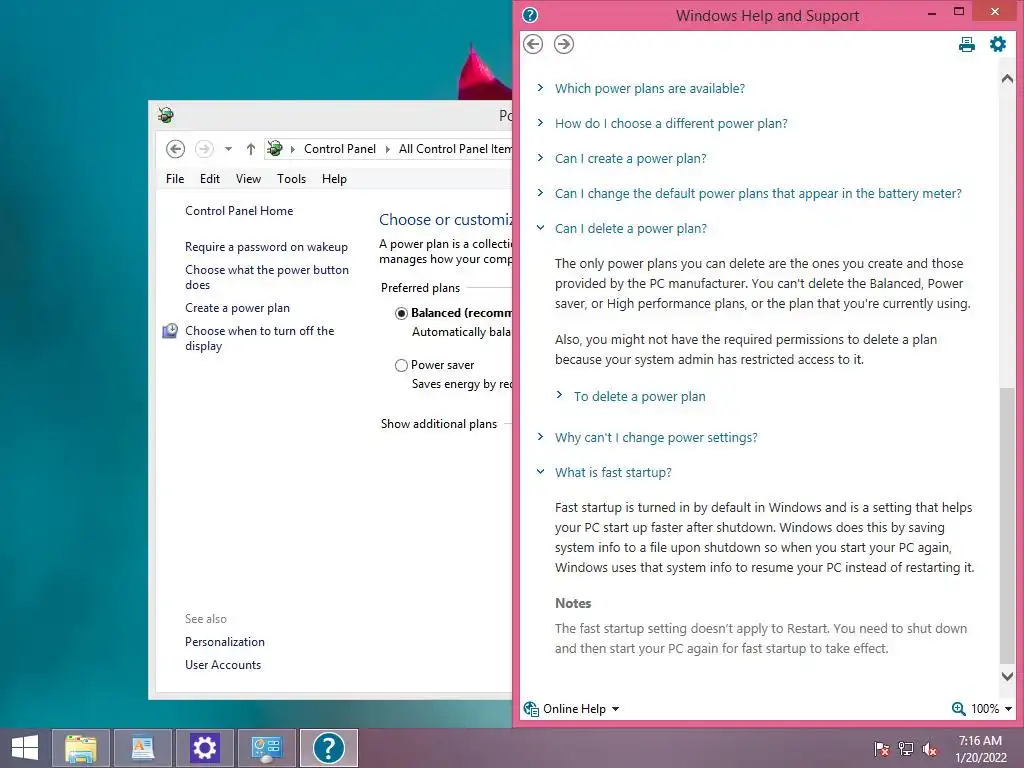Switch to Help and Support taskbar icon
Screen dimensions: 1024x768
328,748
